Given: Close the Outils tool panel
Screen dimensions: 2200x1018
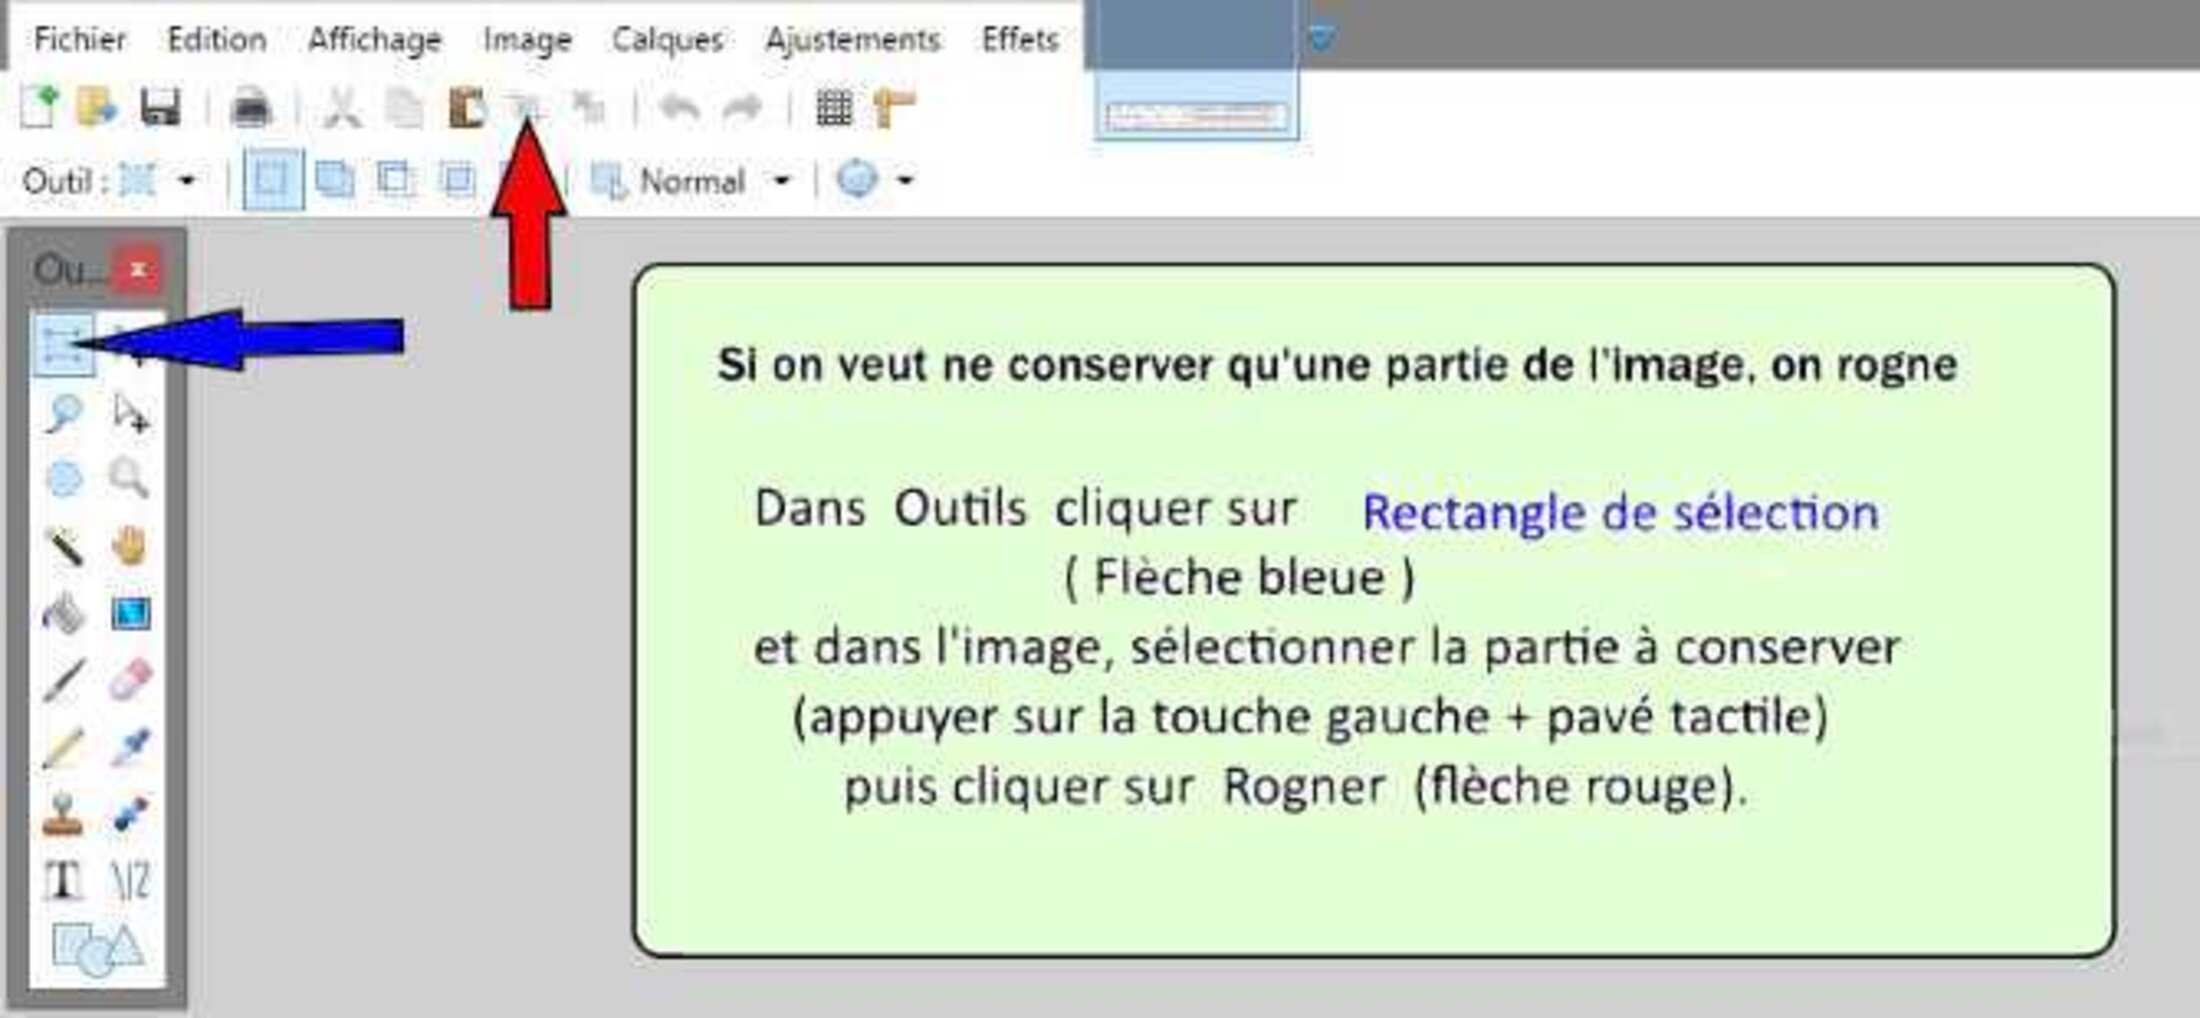Looking at the screenshot, I should click(138, 269).
